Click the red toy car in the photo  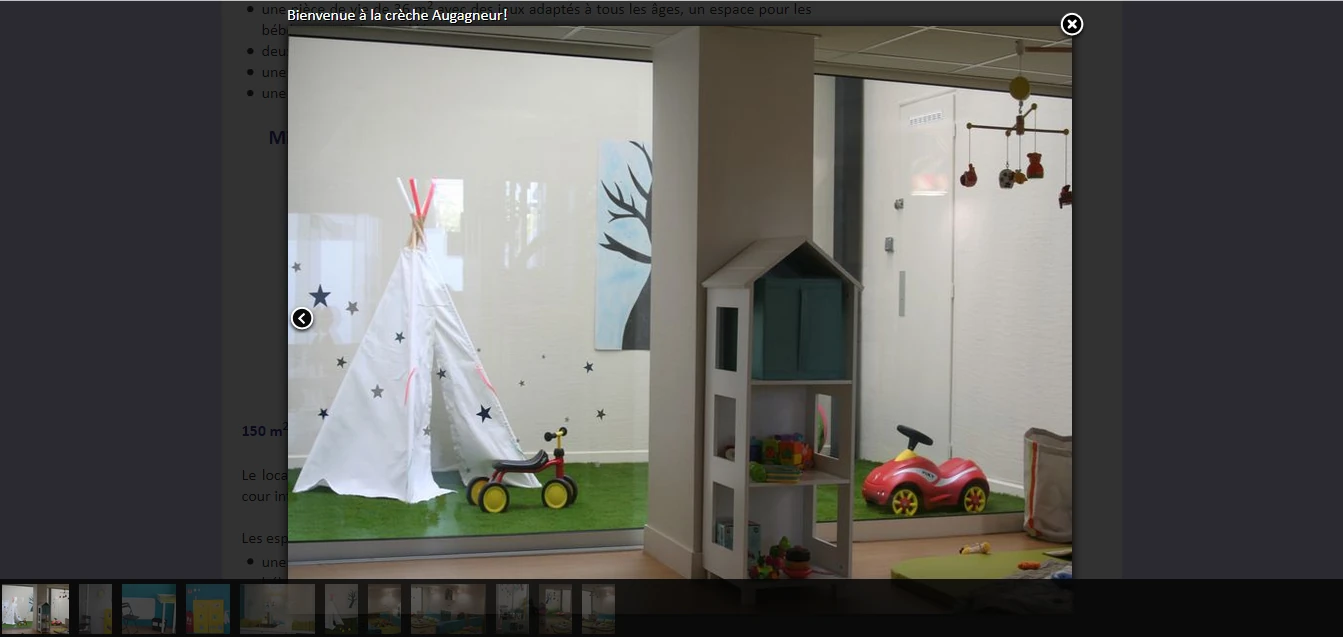[x=924, y=475]
